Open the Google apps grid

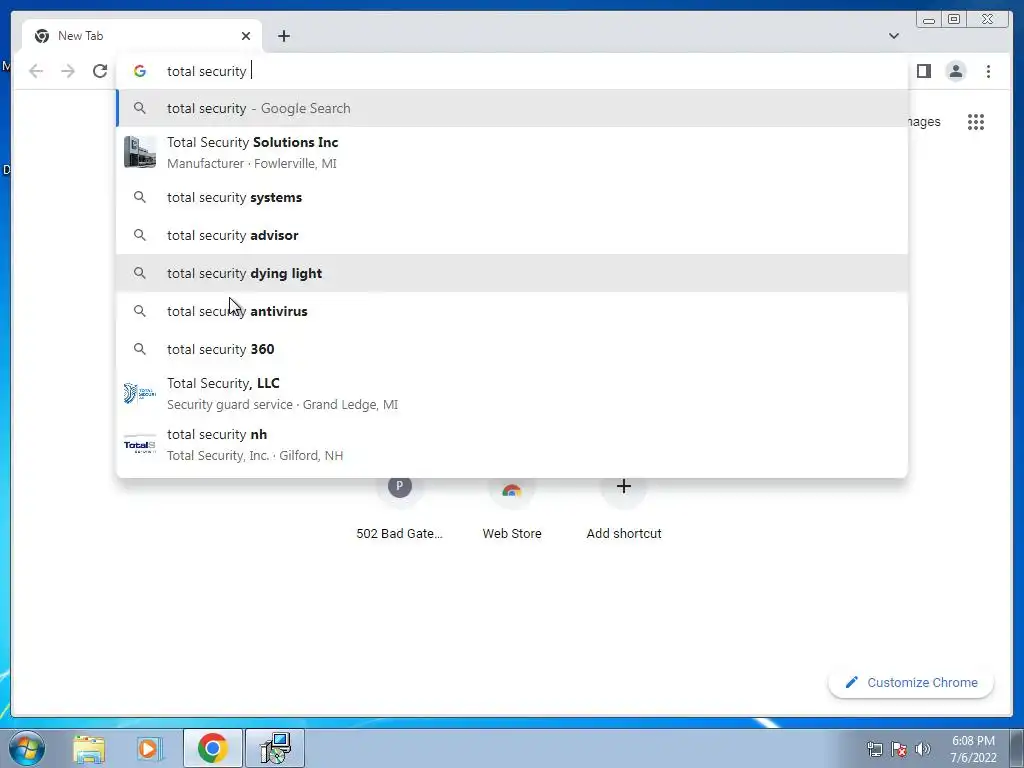(x=976, y=122)
